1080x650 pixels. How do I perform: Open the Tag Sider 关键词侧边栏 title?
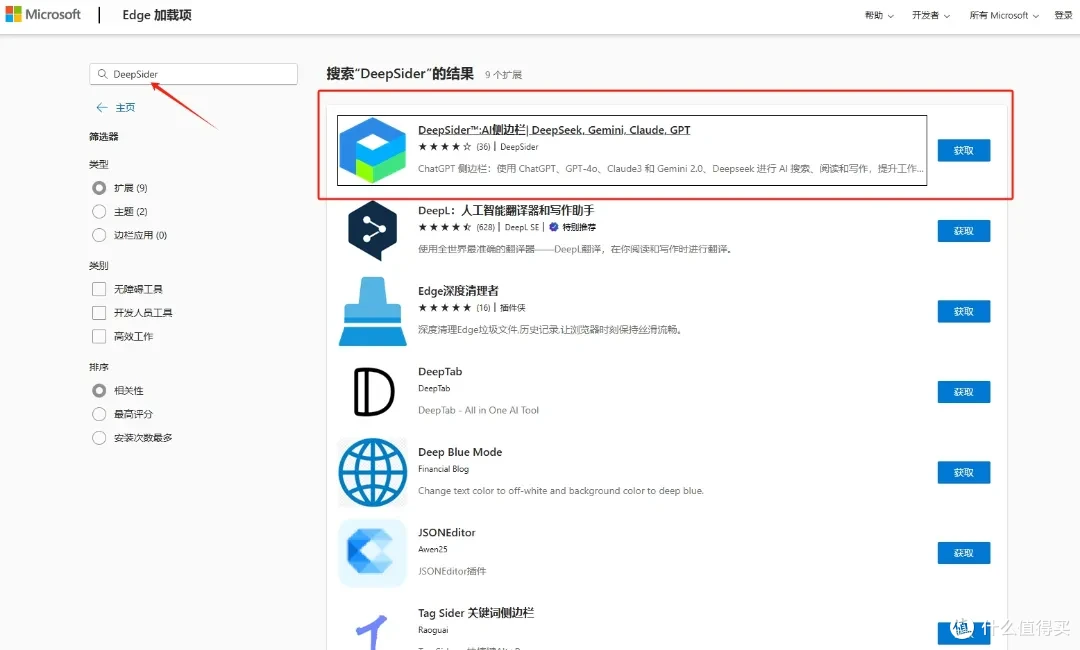point(476,613)
